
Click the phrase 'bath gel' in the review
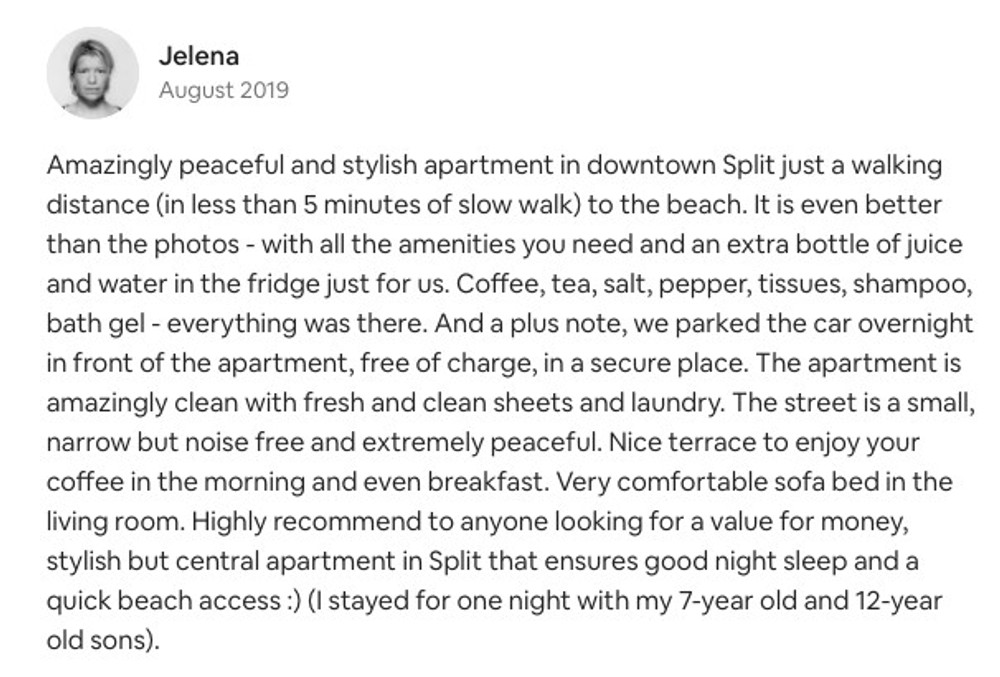95,324
